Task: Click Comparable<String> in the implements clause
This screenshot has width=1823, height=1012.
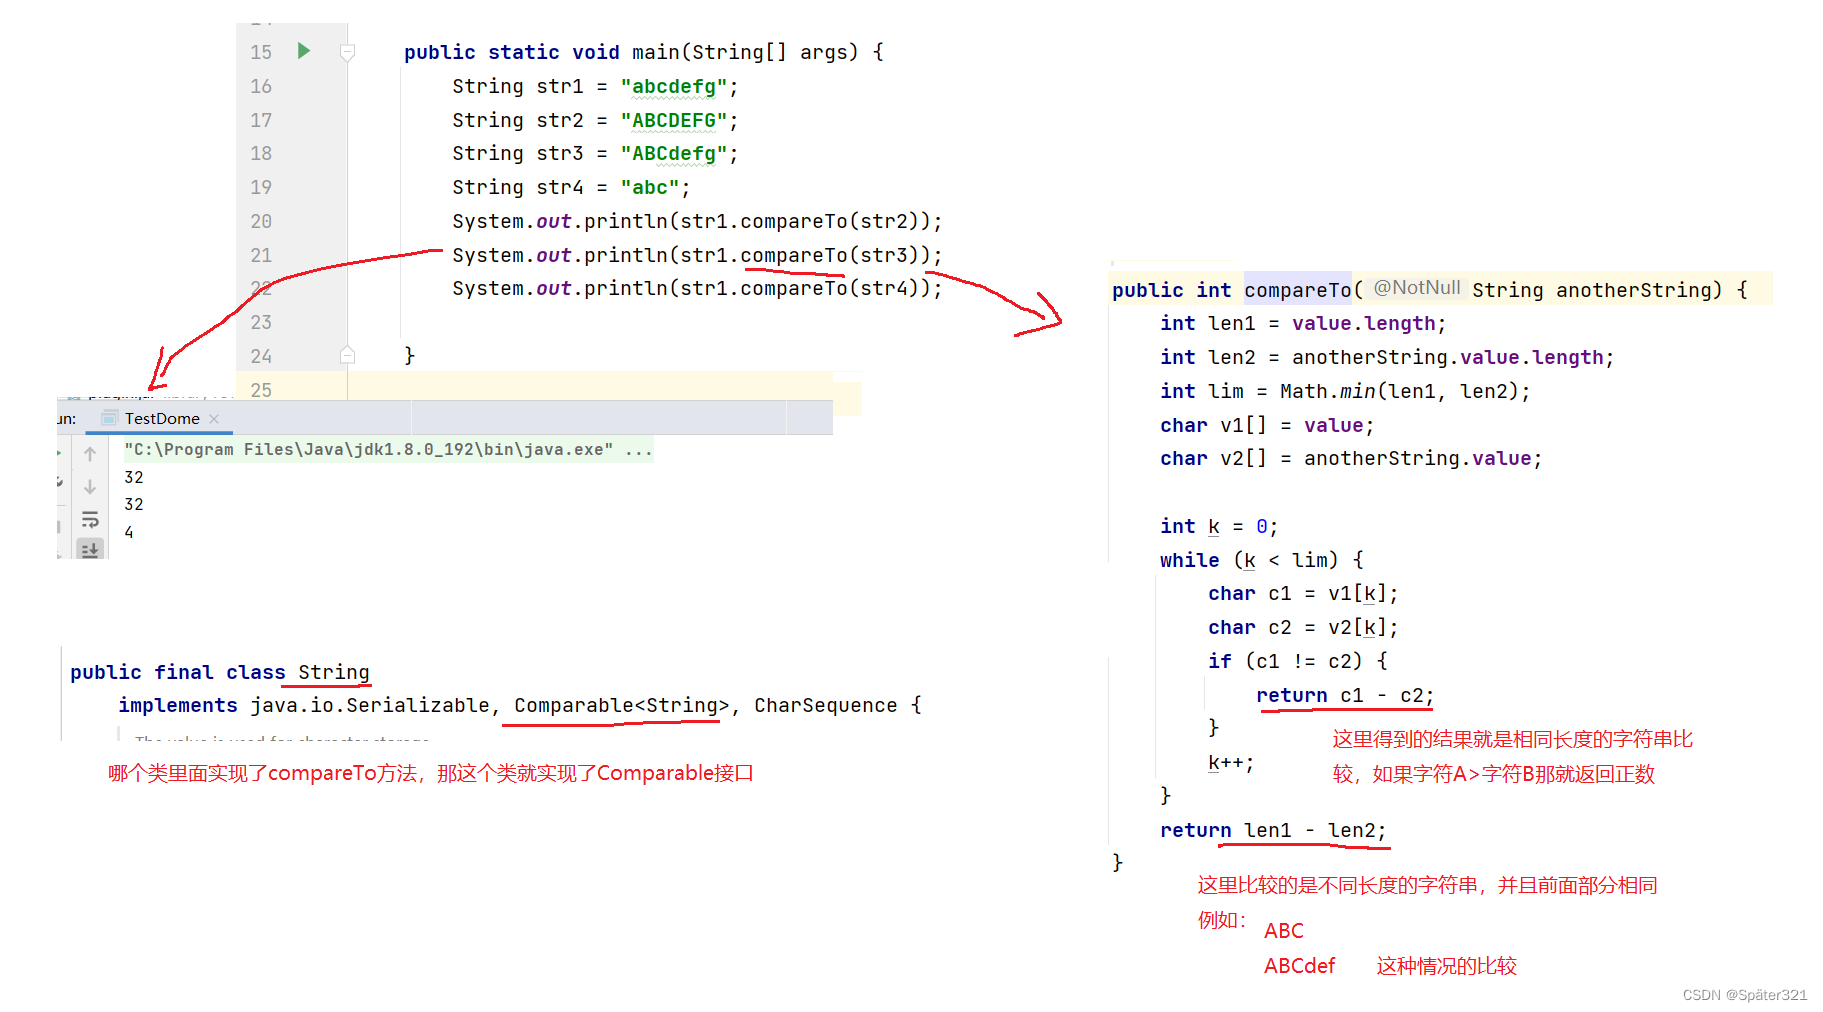Action: point(622,706)
